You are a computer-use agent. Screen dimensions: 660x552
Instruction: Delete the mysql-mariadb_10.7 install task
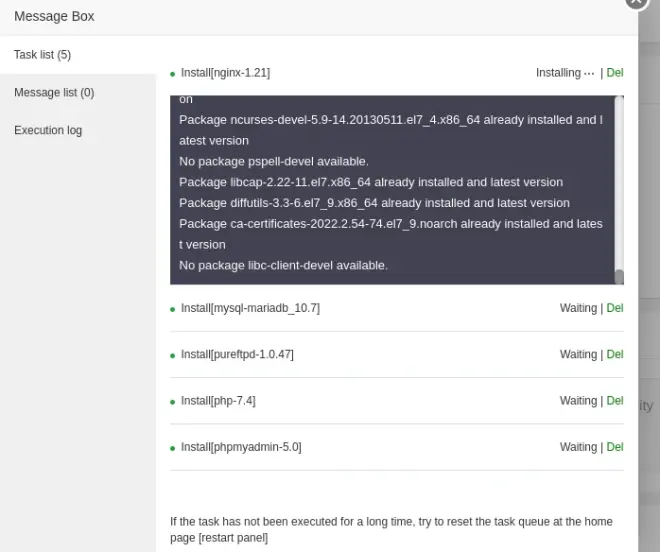[615, 308]
